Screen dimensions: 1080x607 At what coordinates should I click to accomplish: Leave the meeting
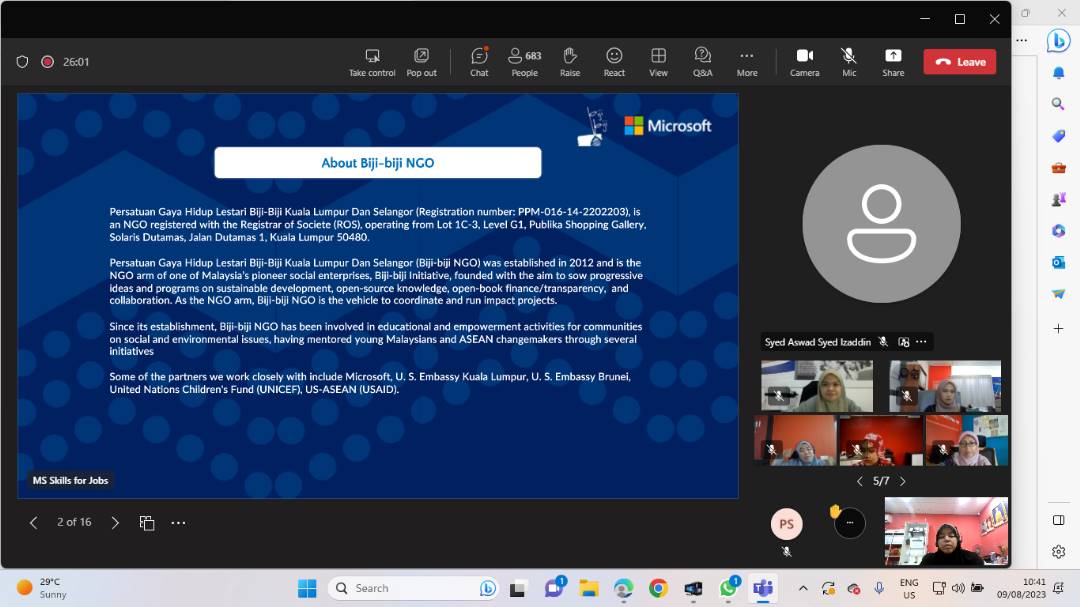[x=959, y=62]
